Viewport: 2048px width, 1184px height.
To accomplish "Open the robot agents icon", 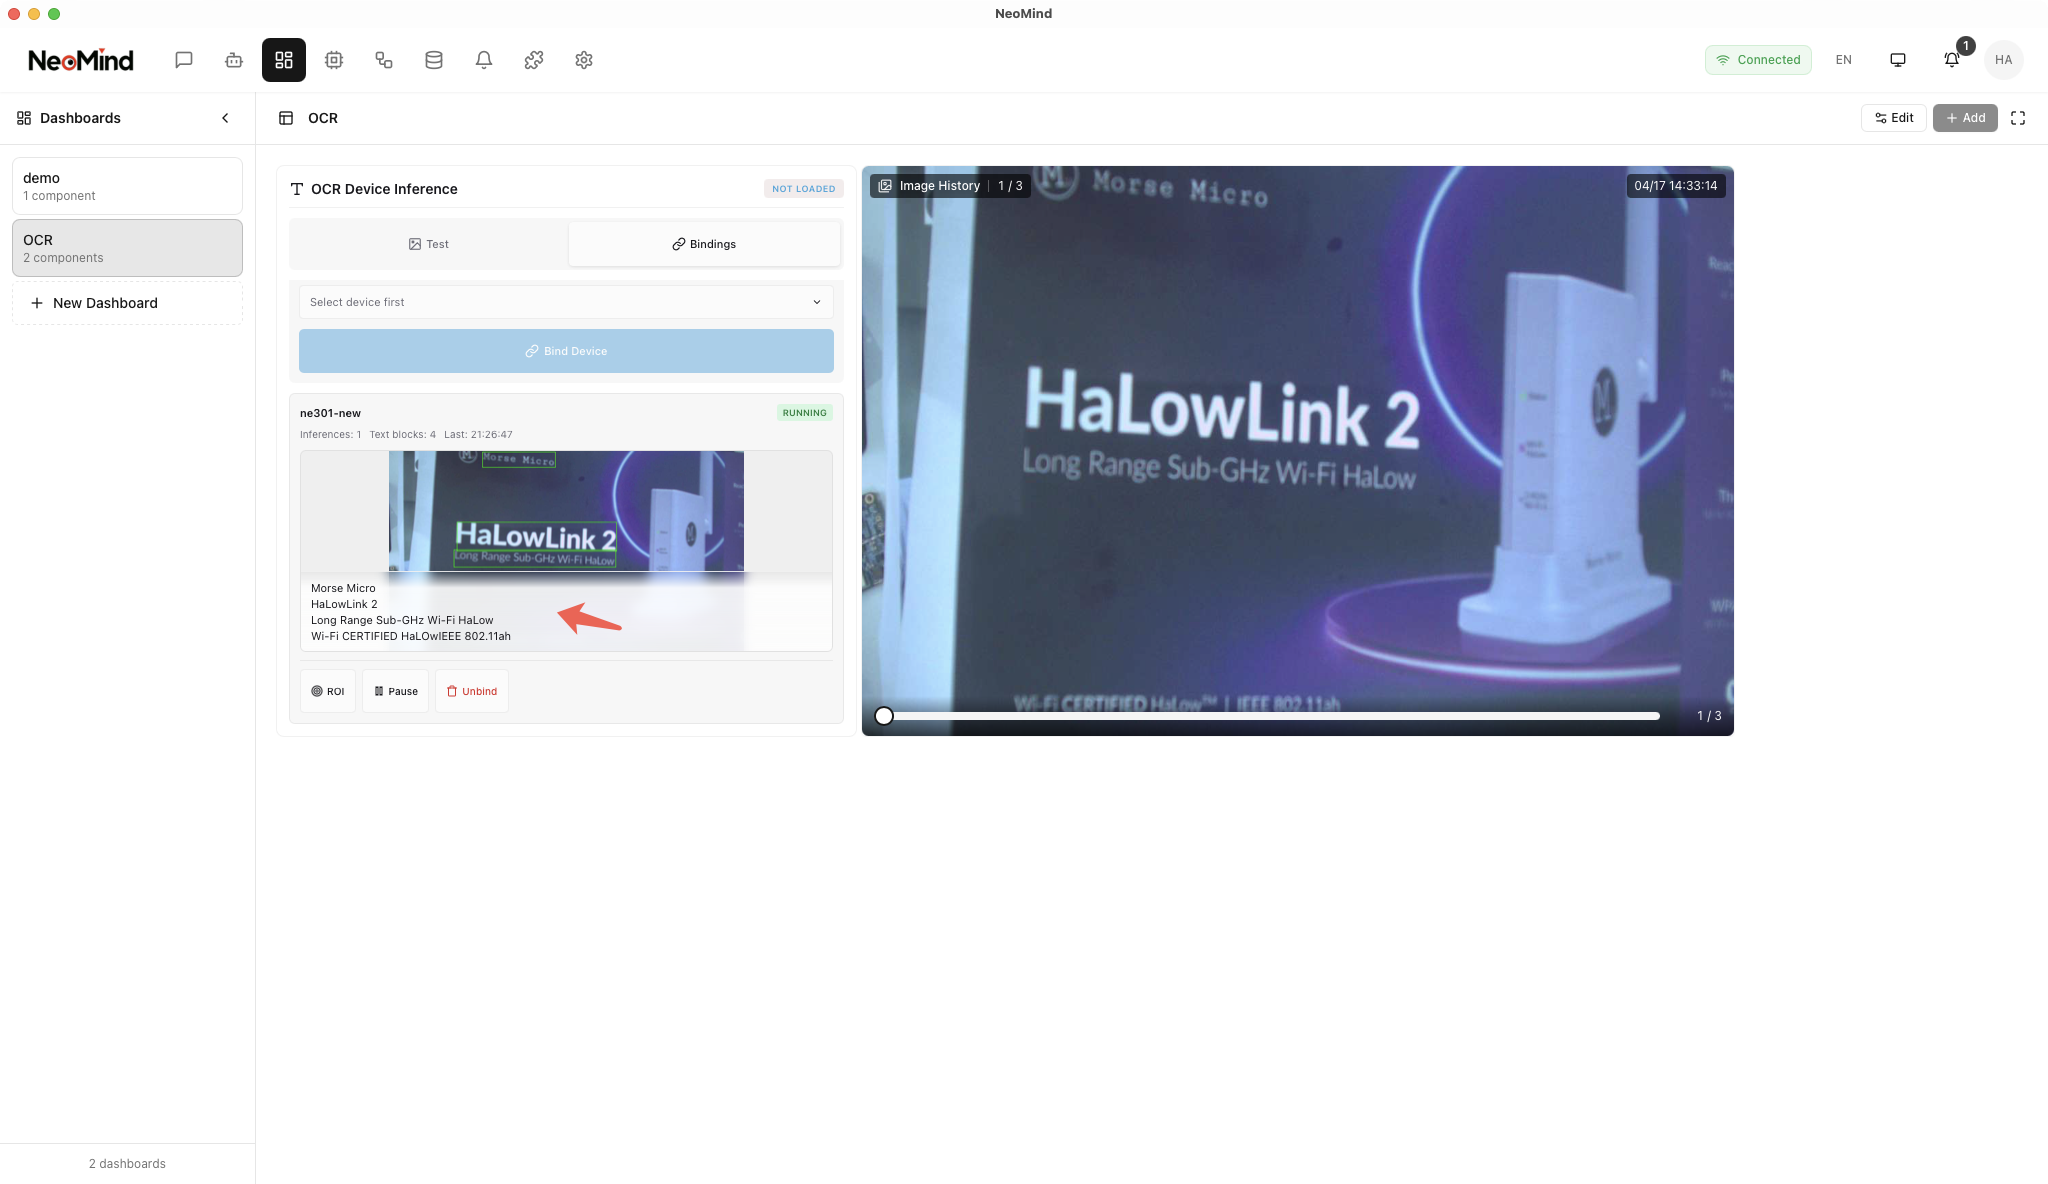I will [234, 60].
